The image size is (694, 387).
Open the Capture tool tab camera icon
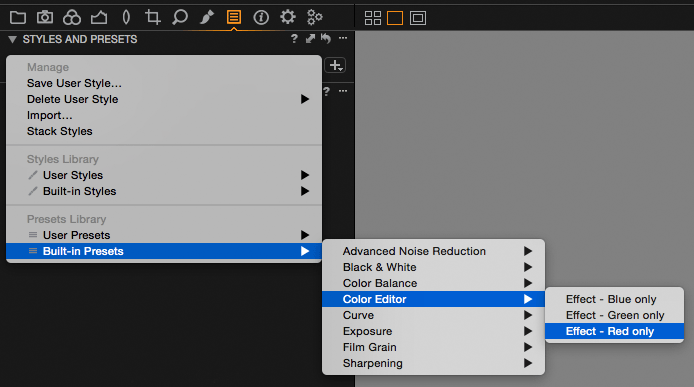(x=45, y=17)
